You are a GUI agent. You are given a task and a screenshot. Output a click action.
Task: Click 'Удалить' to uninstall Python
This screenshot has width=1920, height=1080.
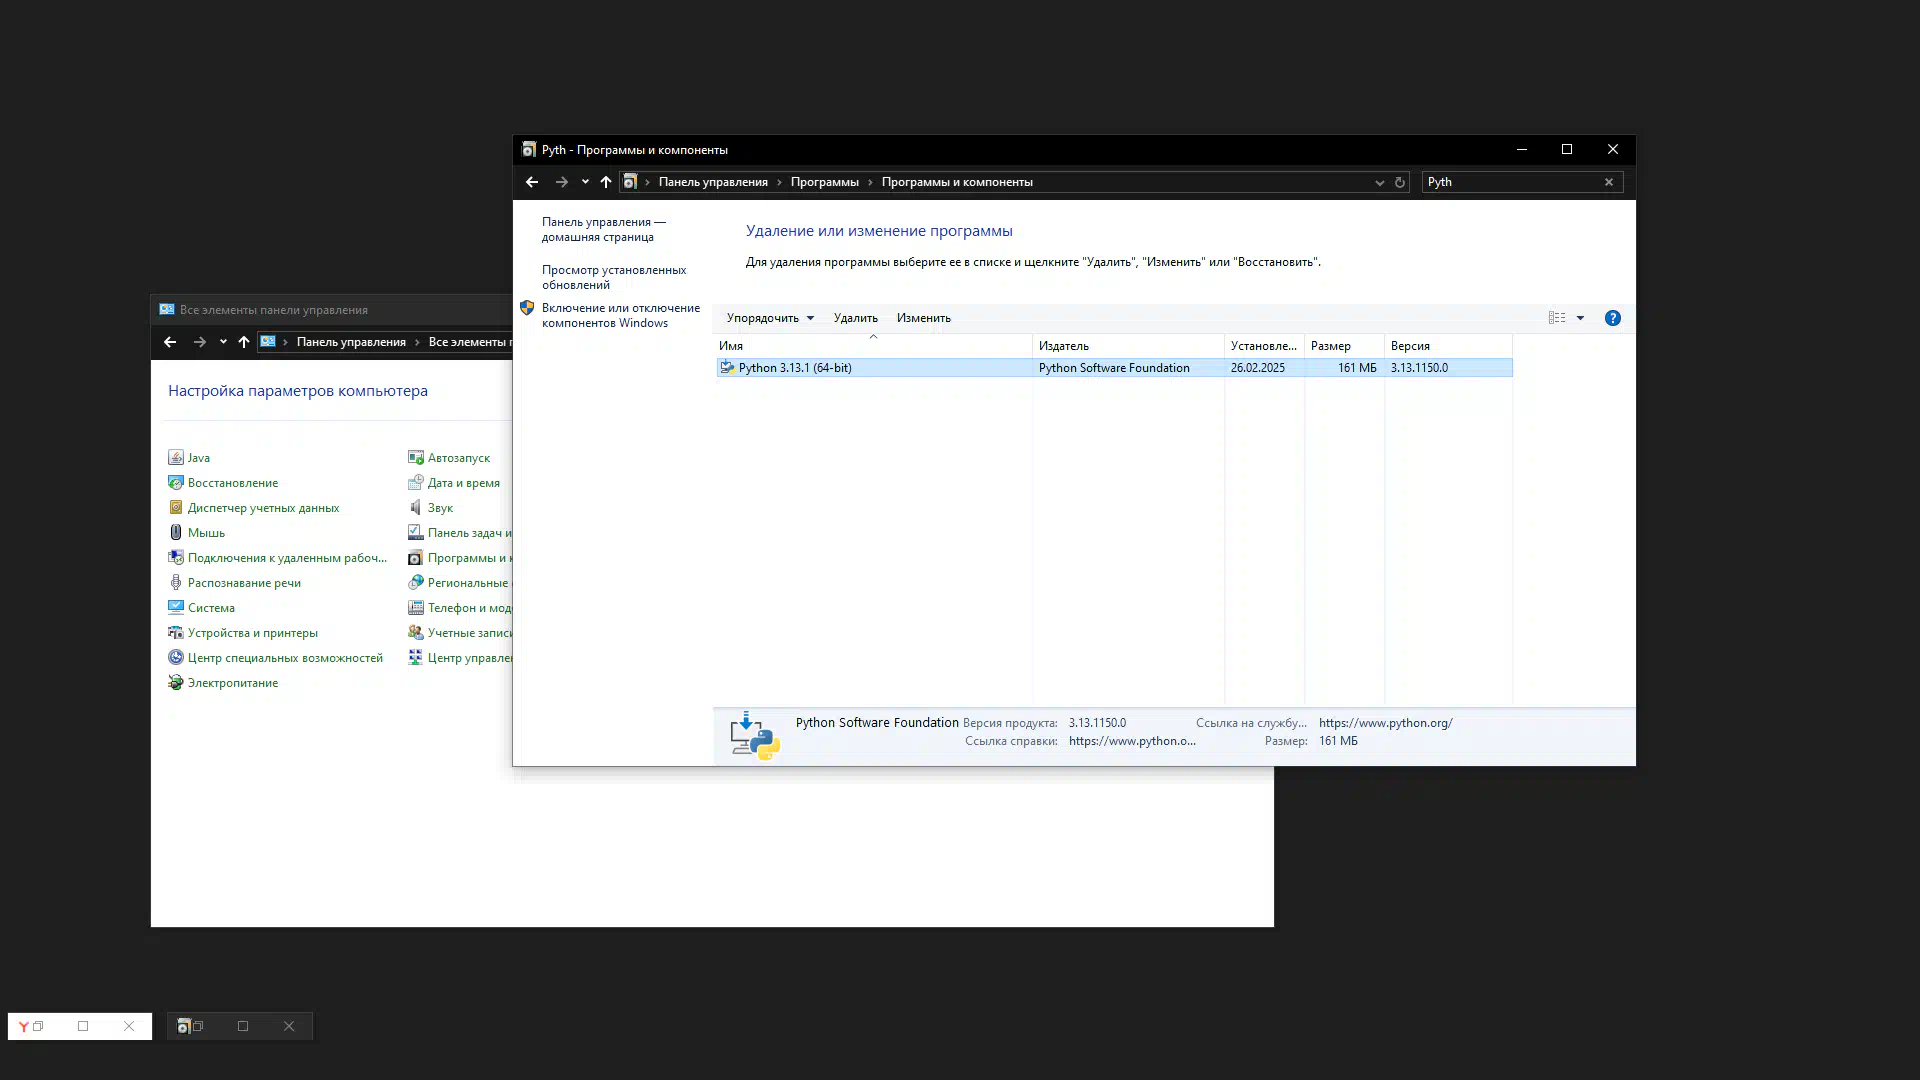pyautogui.click(x=855, y=318)
